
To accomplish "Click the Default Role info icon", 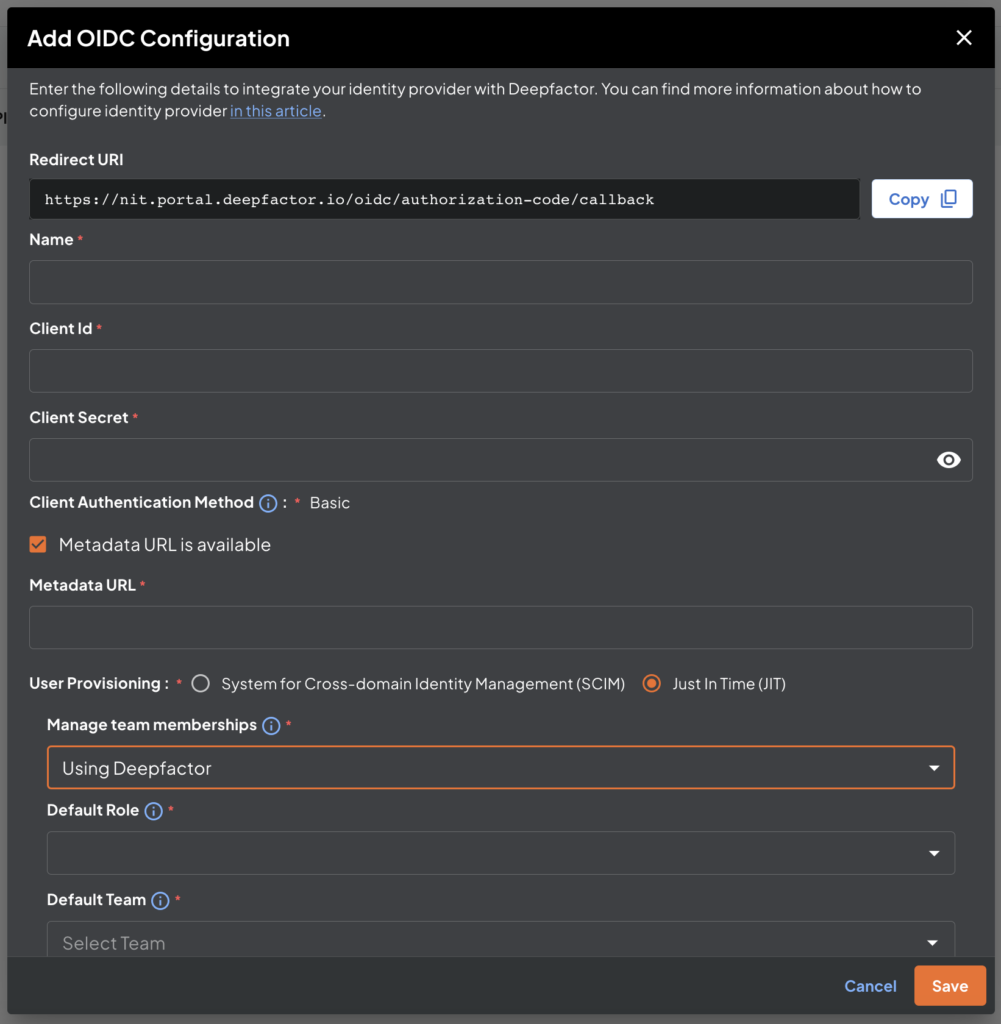I will (153, 811).
